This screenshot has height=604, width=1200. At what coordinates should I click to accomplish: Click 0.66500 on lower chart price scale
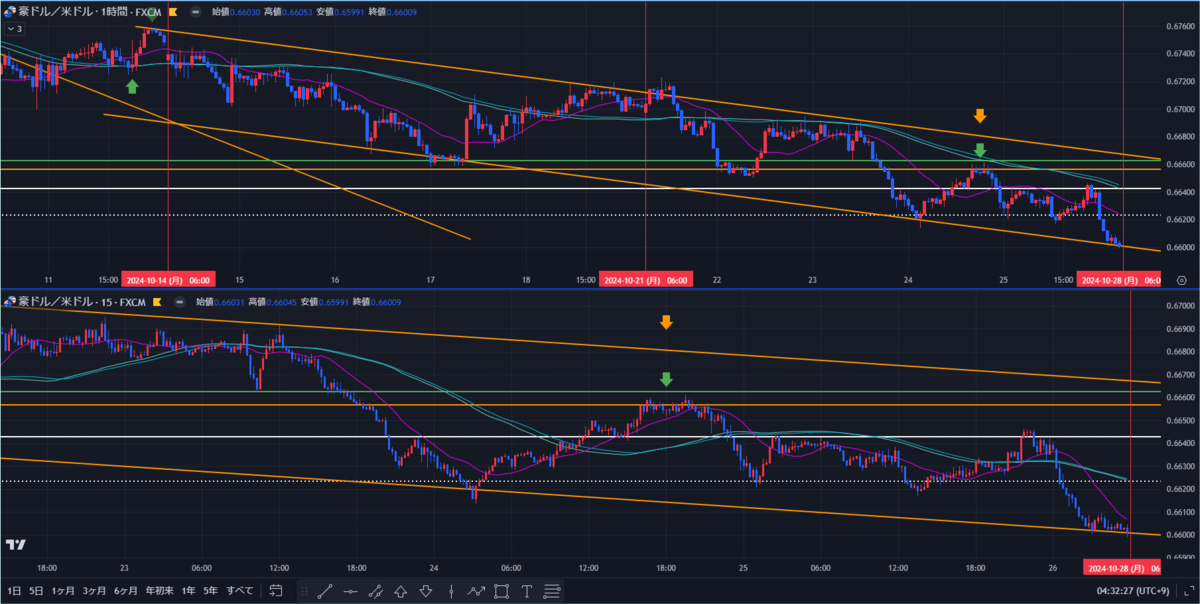(x=1180, y=420)
